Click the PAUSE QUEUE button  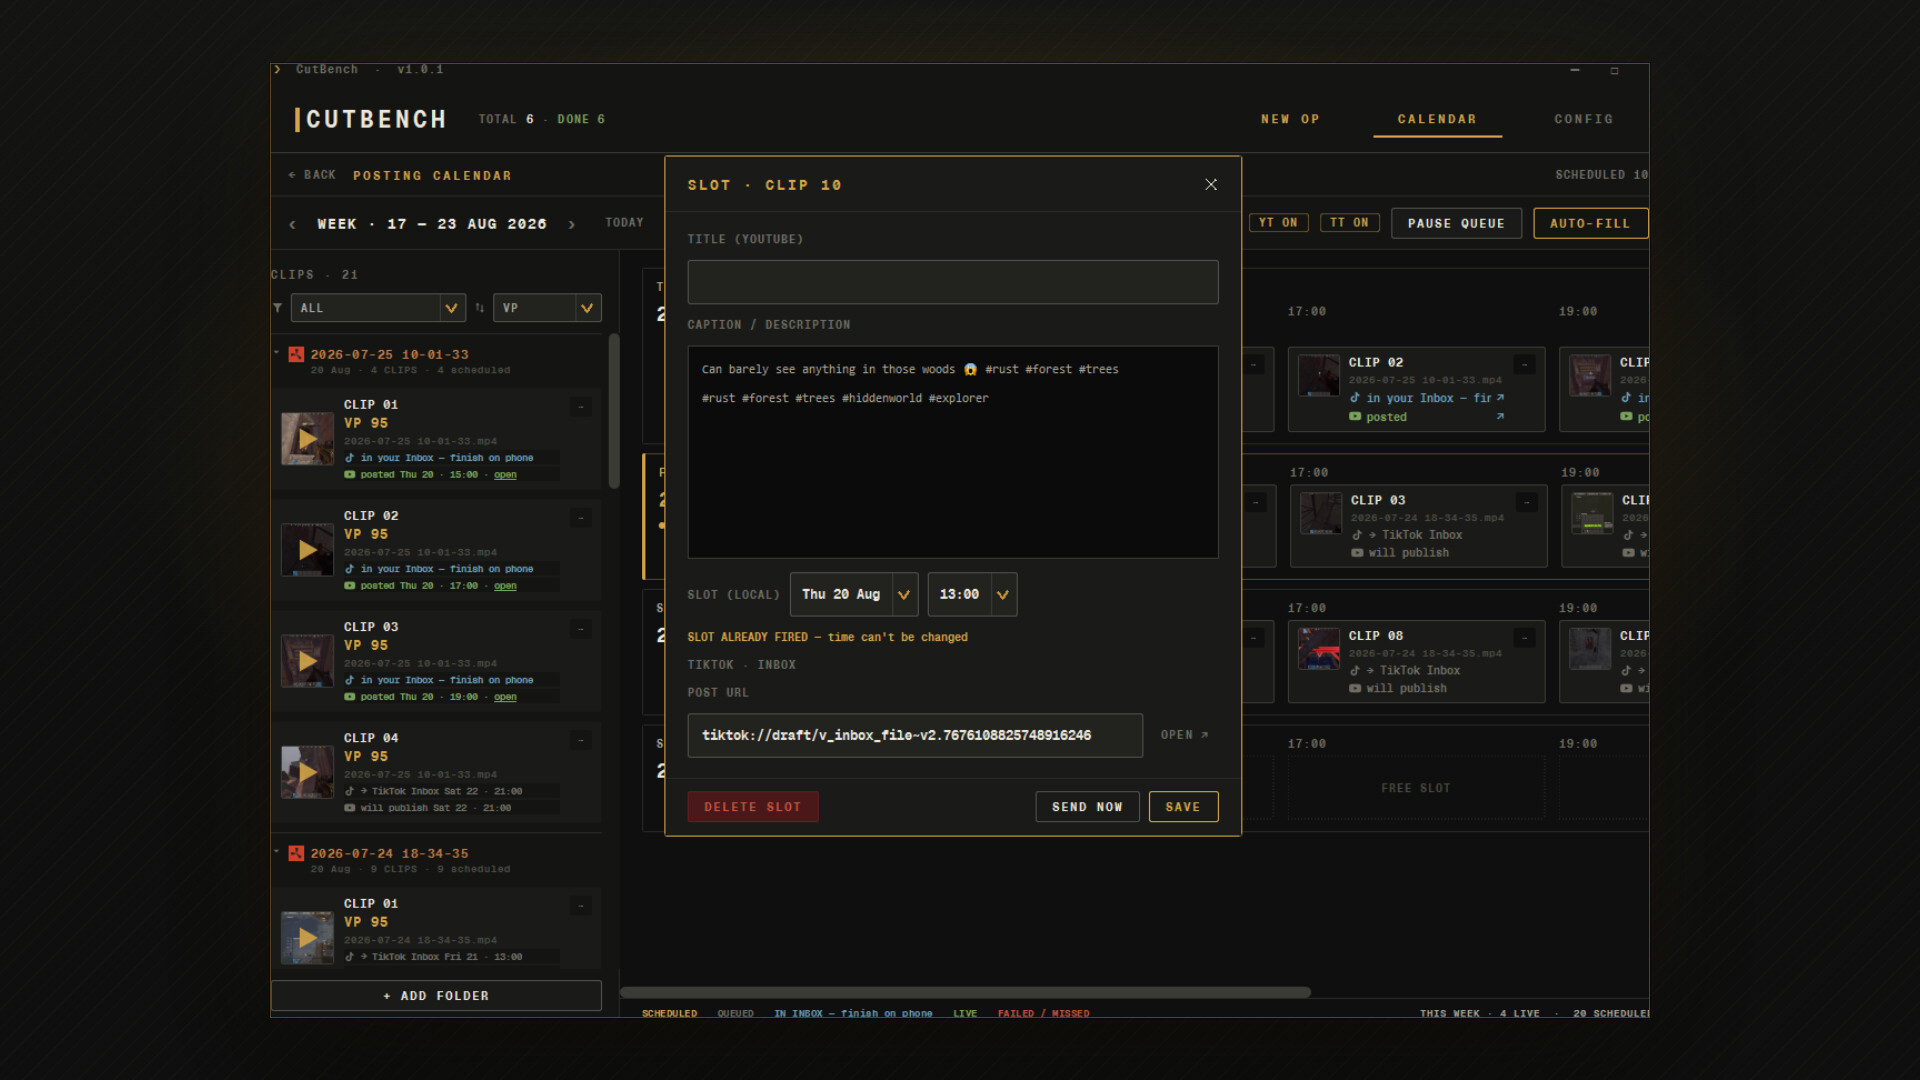click(x=1456, y=223)
